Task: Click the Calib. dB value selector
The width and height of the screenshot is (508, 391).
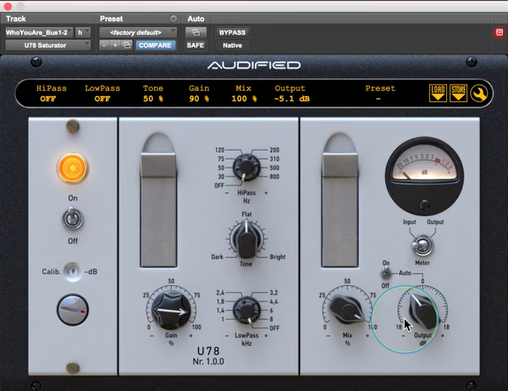Action: point(73,272)
